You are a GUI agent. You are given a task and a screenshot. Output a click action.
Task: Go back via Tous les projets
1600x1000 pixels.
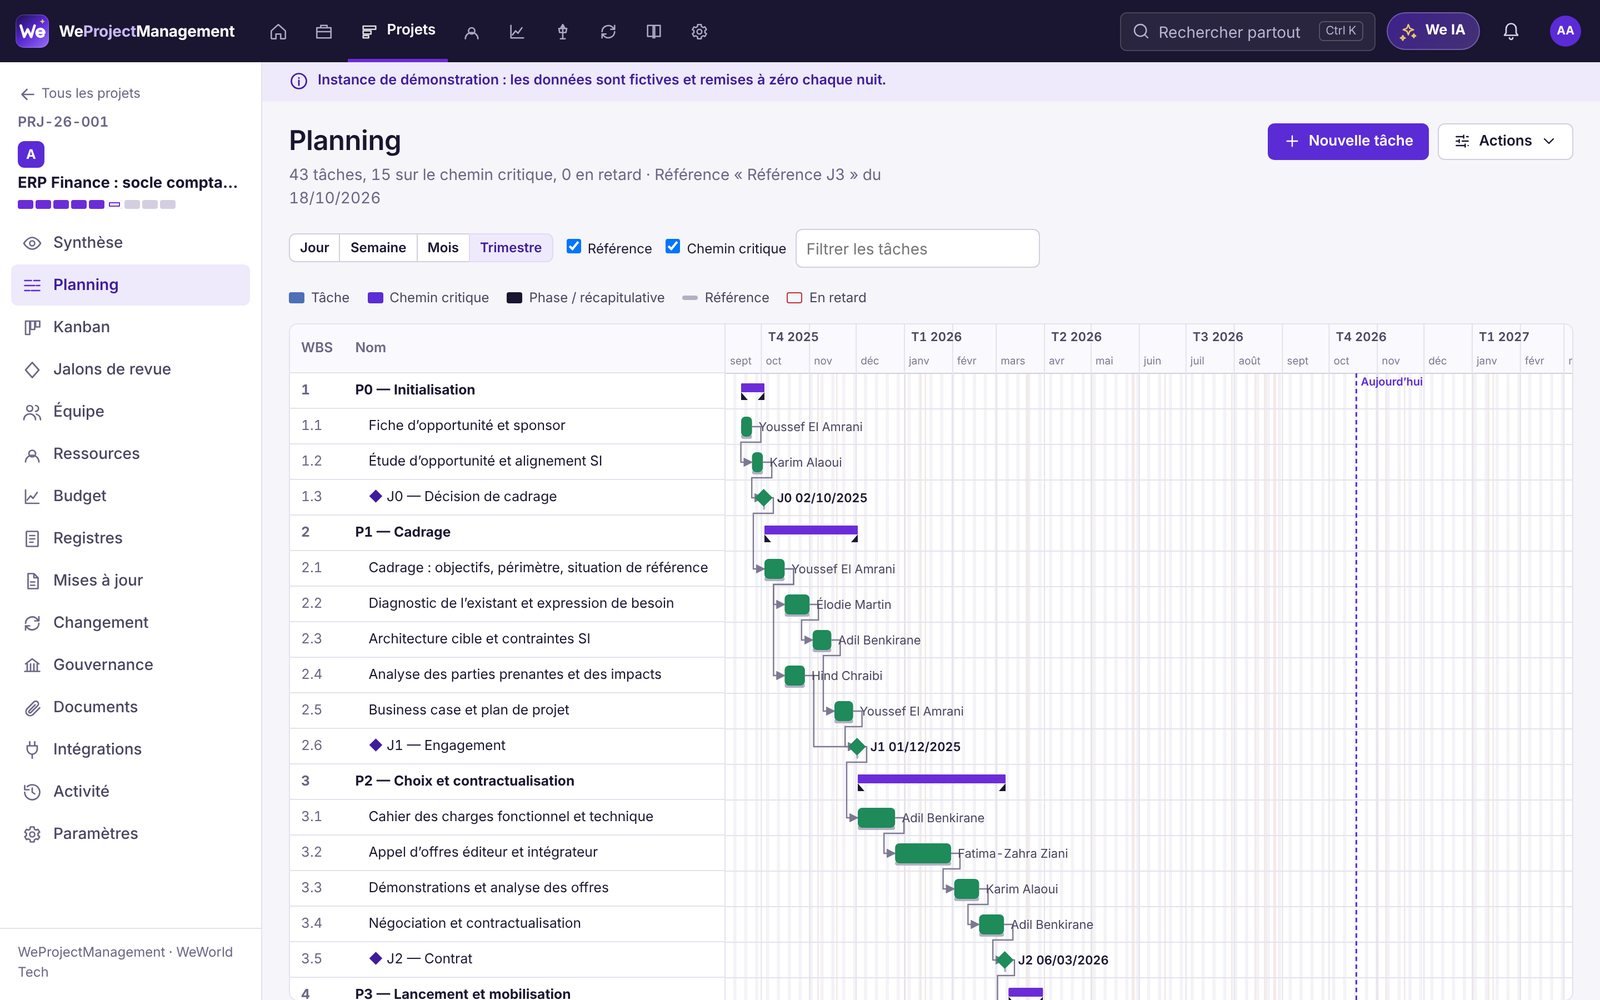click(x=80, y=93)
